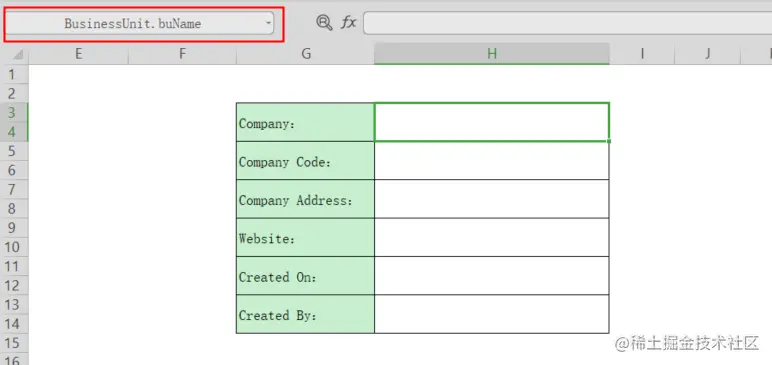Click the fill handle of the selected cell
The height and width of the screenshot is (365, 772).
point(609,141)
